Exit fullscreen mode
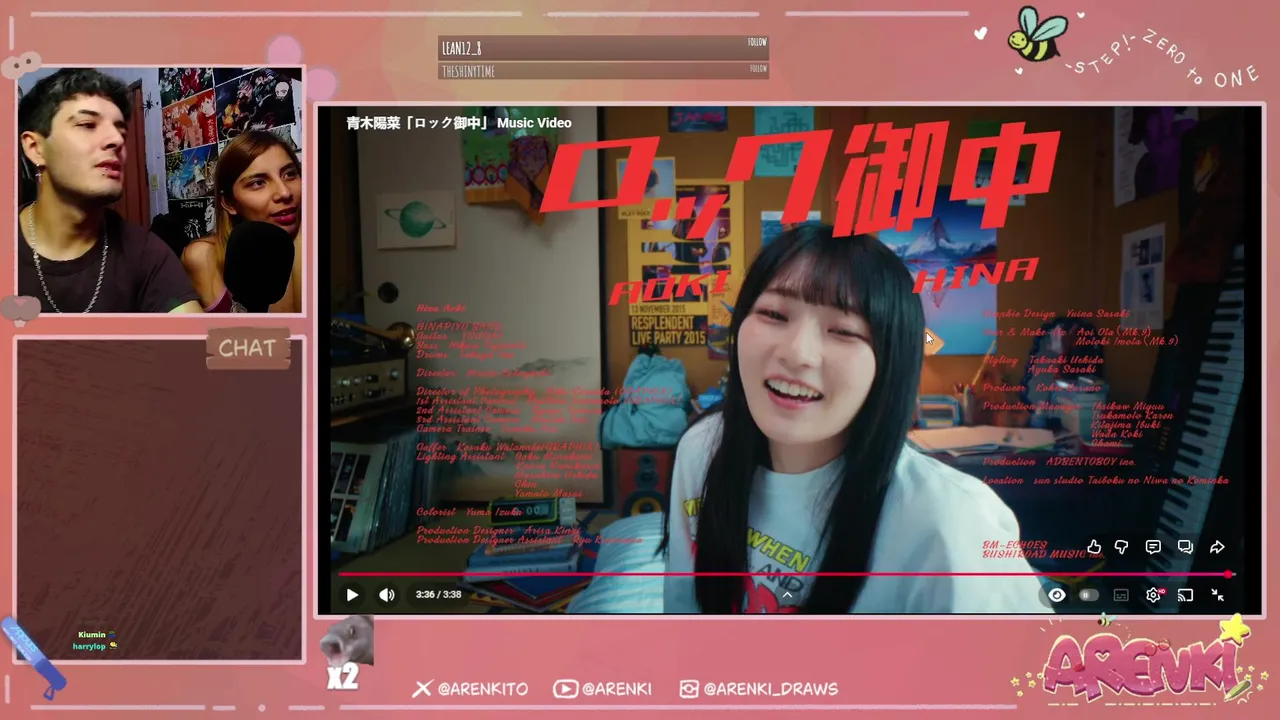Screen dimensions: 1280x720 1217,595
